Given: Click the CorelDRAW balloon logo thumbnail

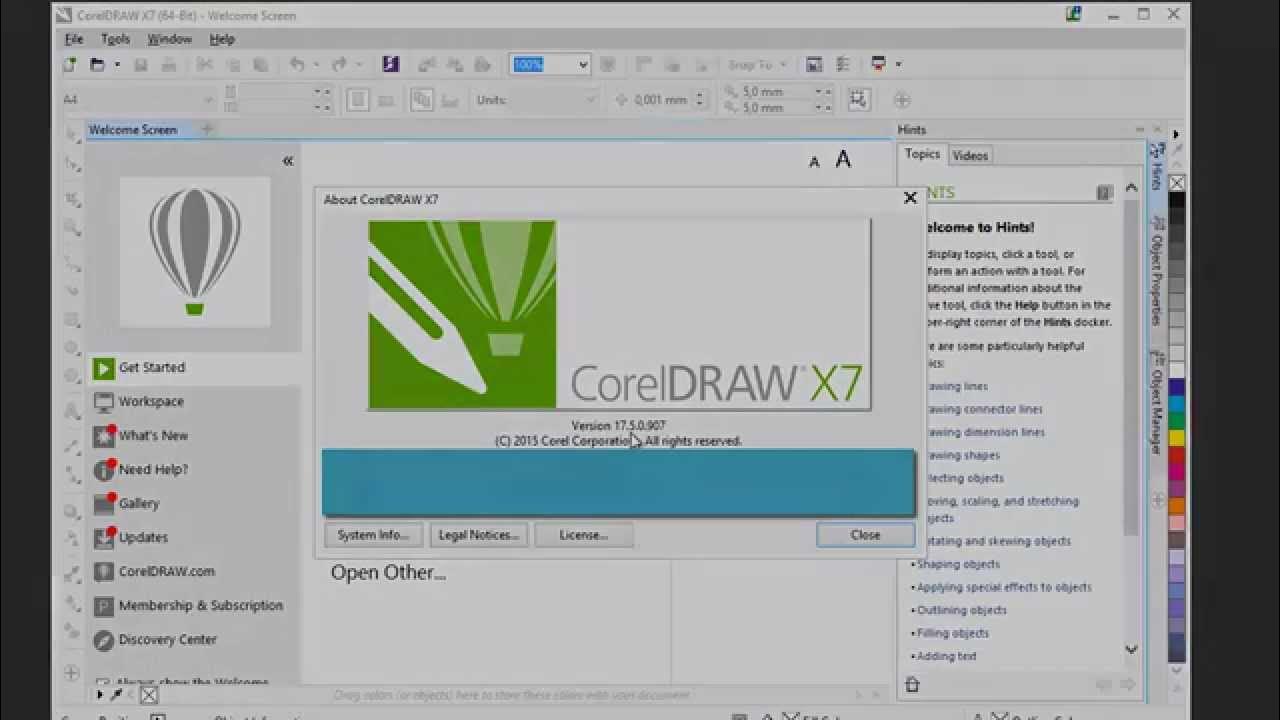Looking at the screenshot, I should (195, 252).
